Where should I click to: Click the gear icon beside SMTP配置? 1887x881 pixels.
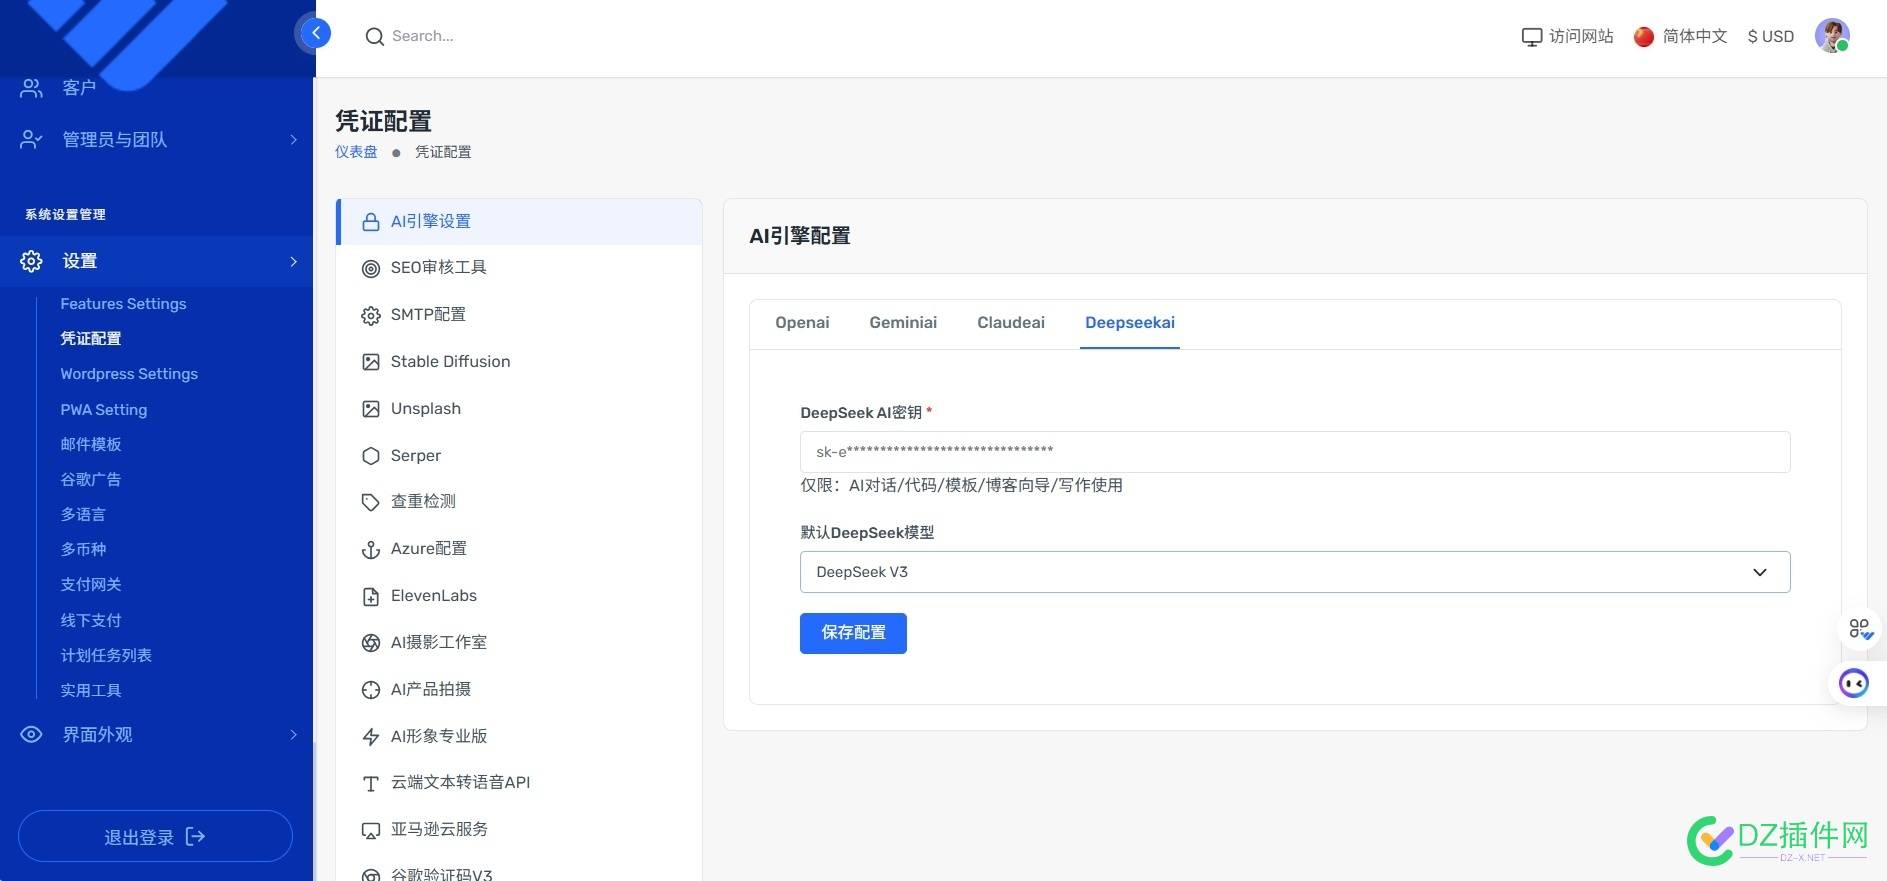pos(370,315)
